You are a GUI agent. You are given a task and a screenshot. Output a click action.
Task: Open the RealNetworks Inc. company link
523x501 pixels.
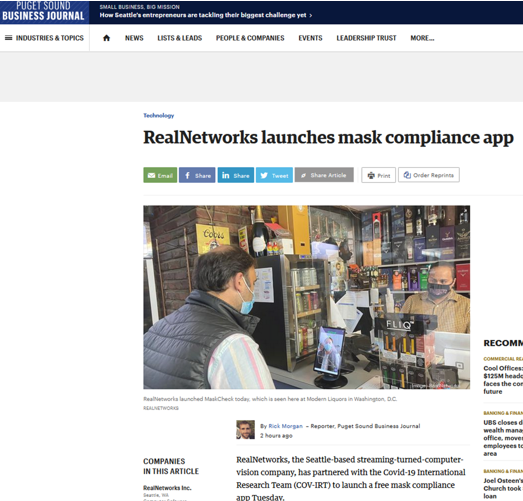tap(167, 488)
